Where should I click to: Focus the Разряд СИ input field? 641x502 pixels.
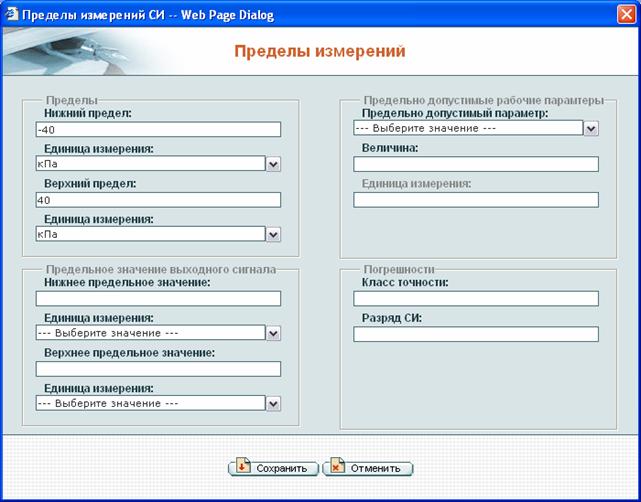click(x=476, y=334)
